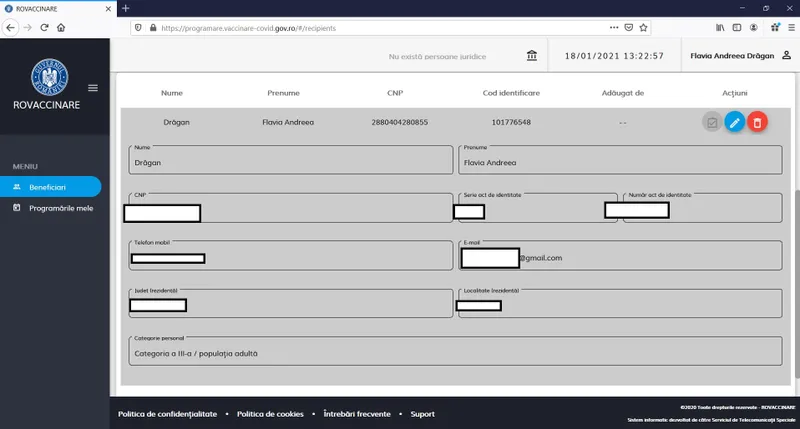
Task: Open the user profile icon
Action: pos(786,55)
